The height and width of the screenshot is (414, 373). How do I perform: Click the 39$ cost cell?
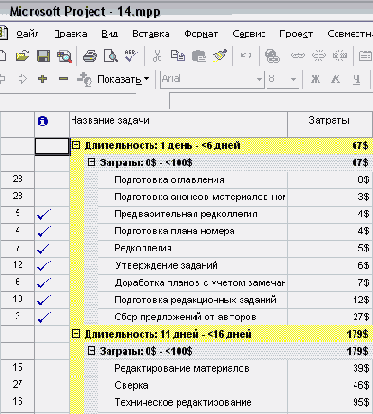tap(329, 368)
